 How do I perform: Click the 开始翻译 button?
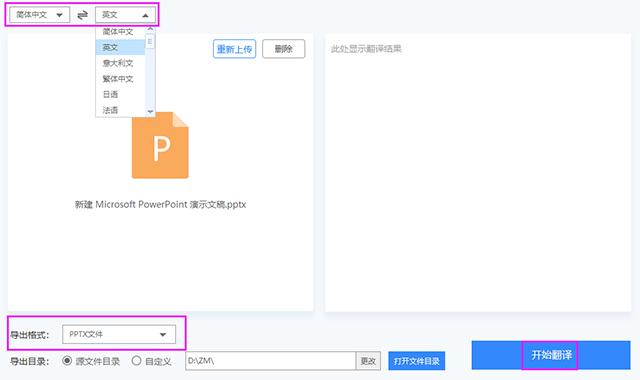click(551, 355)
